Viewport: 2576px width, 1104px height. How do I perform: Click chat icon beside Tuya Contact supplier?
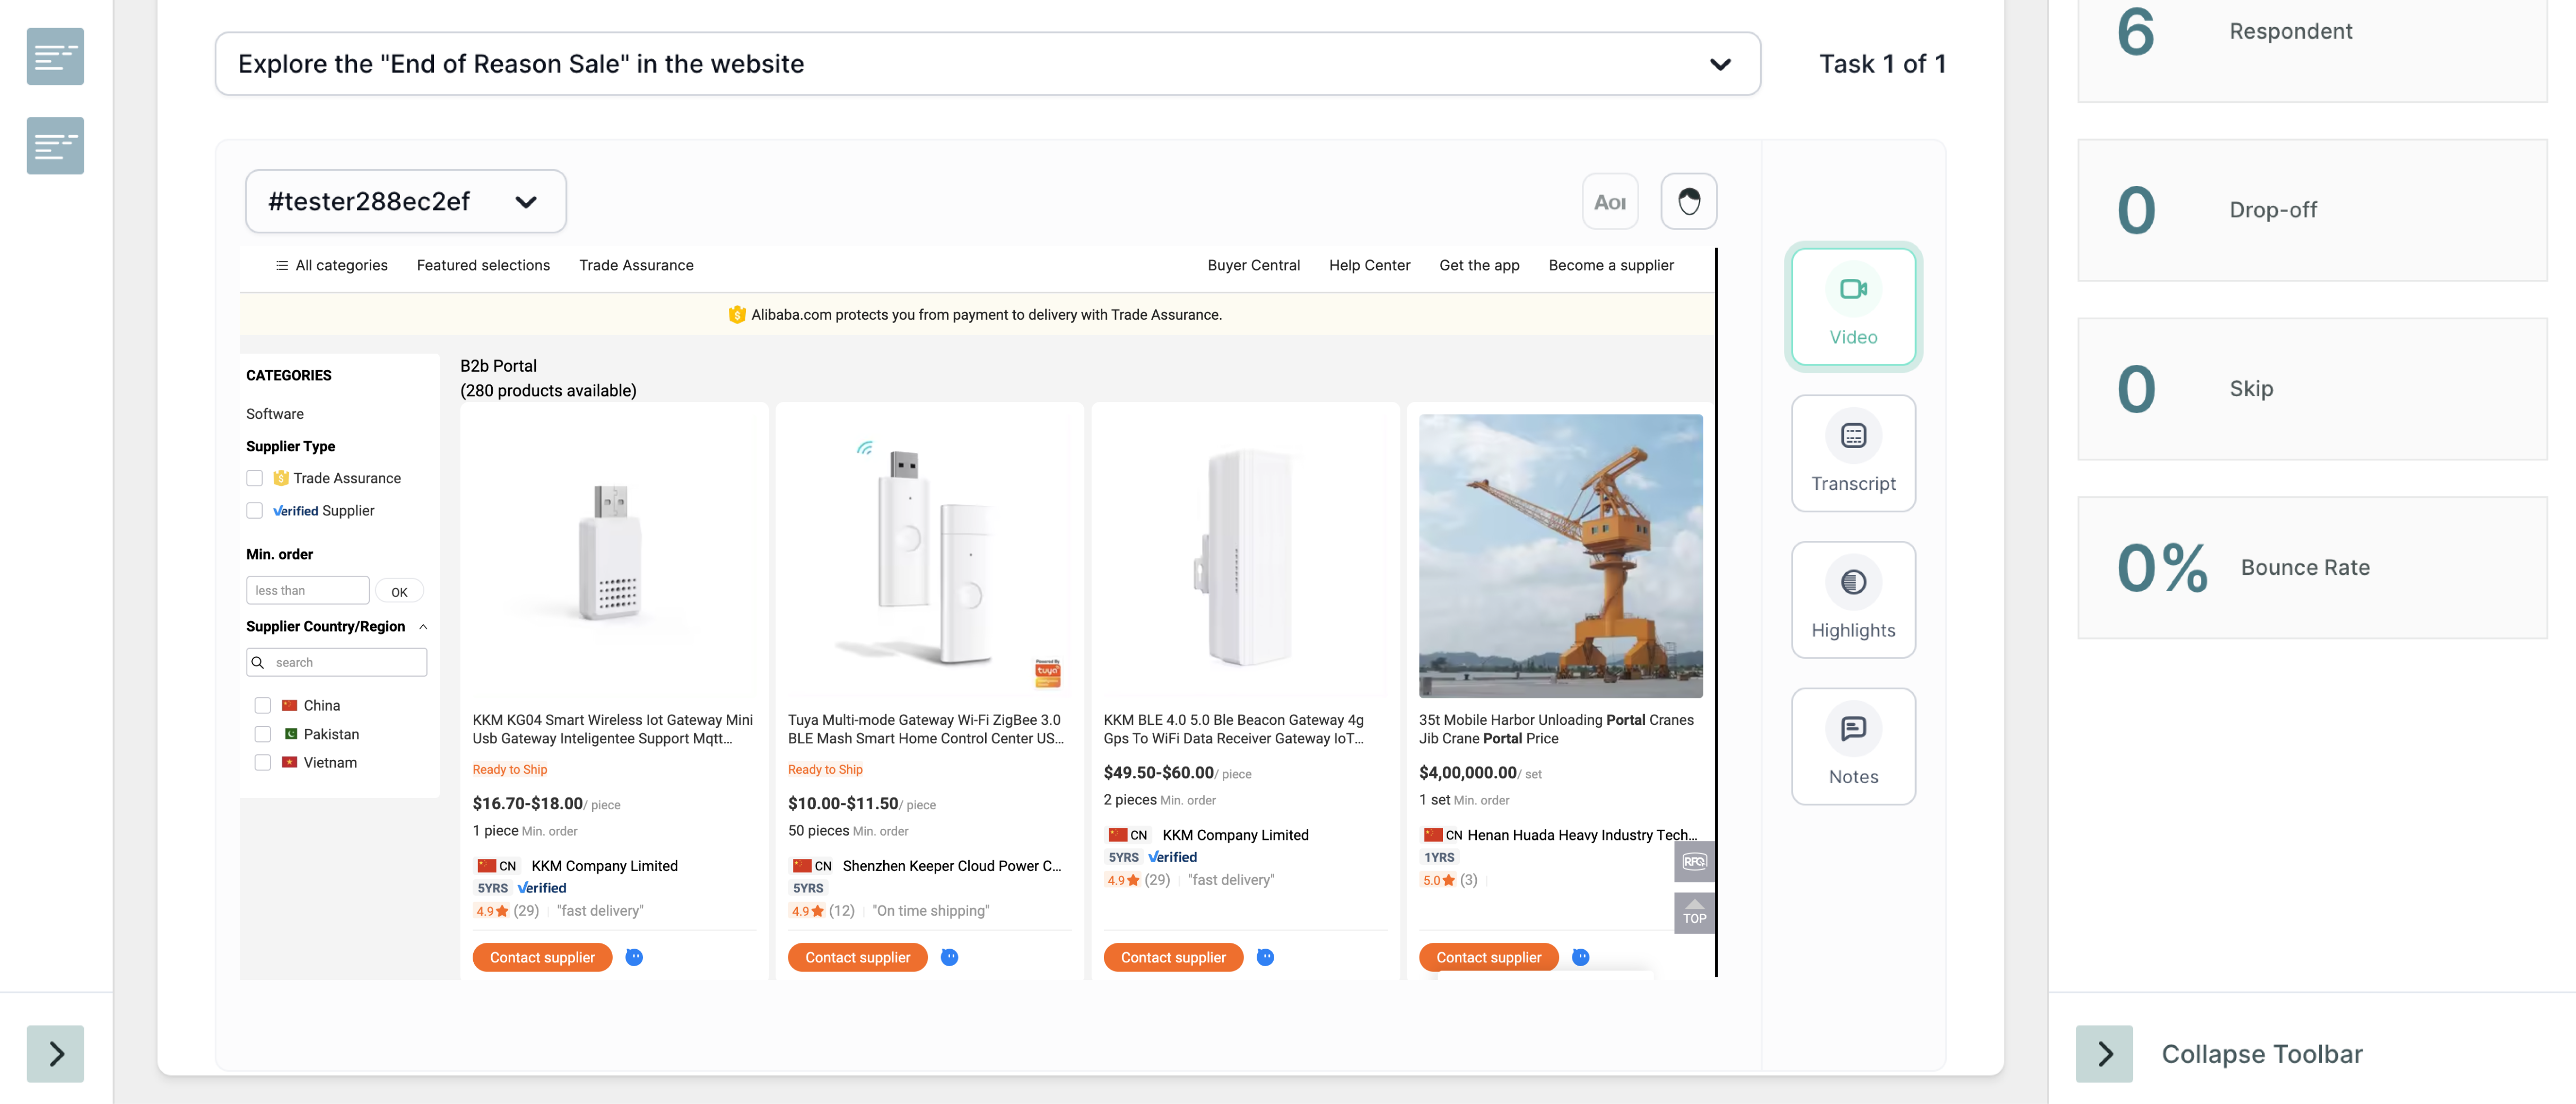tap(950, 958)
